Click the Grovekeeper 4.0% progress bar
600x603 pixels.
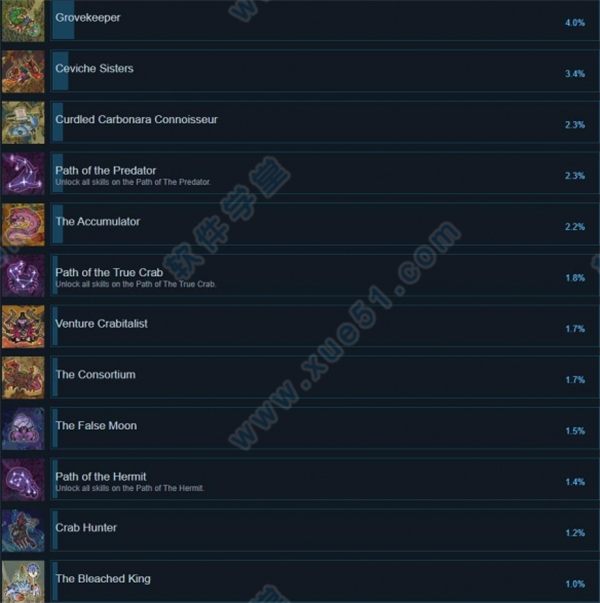pos(63,19)
